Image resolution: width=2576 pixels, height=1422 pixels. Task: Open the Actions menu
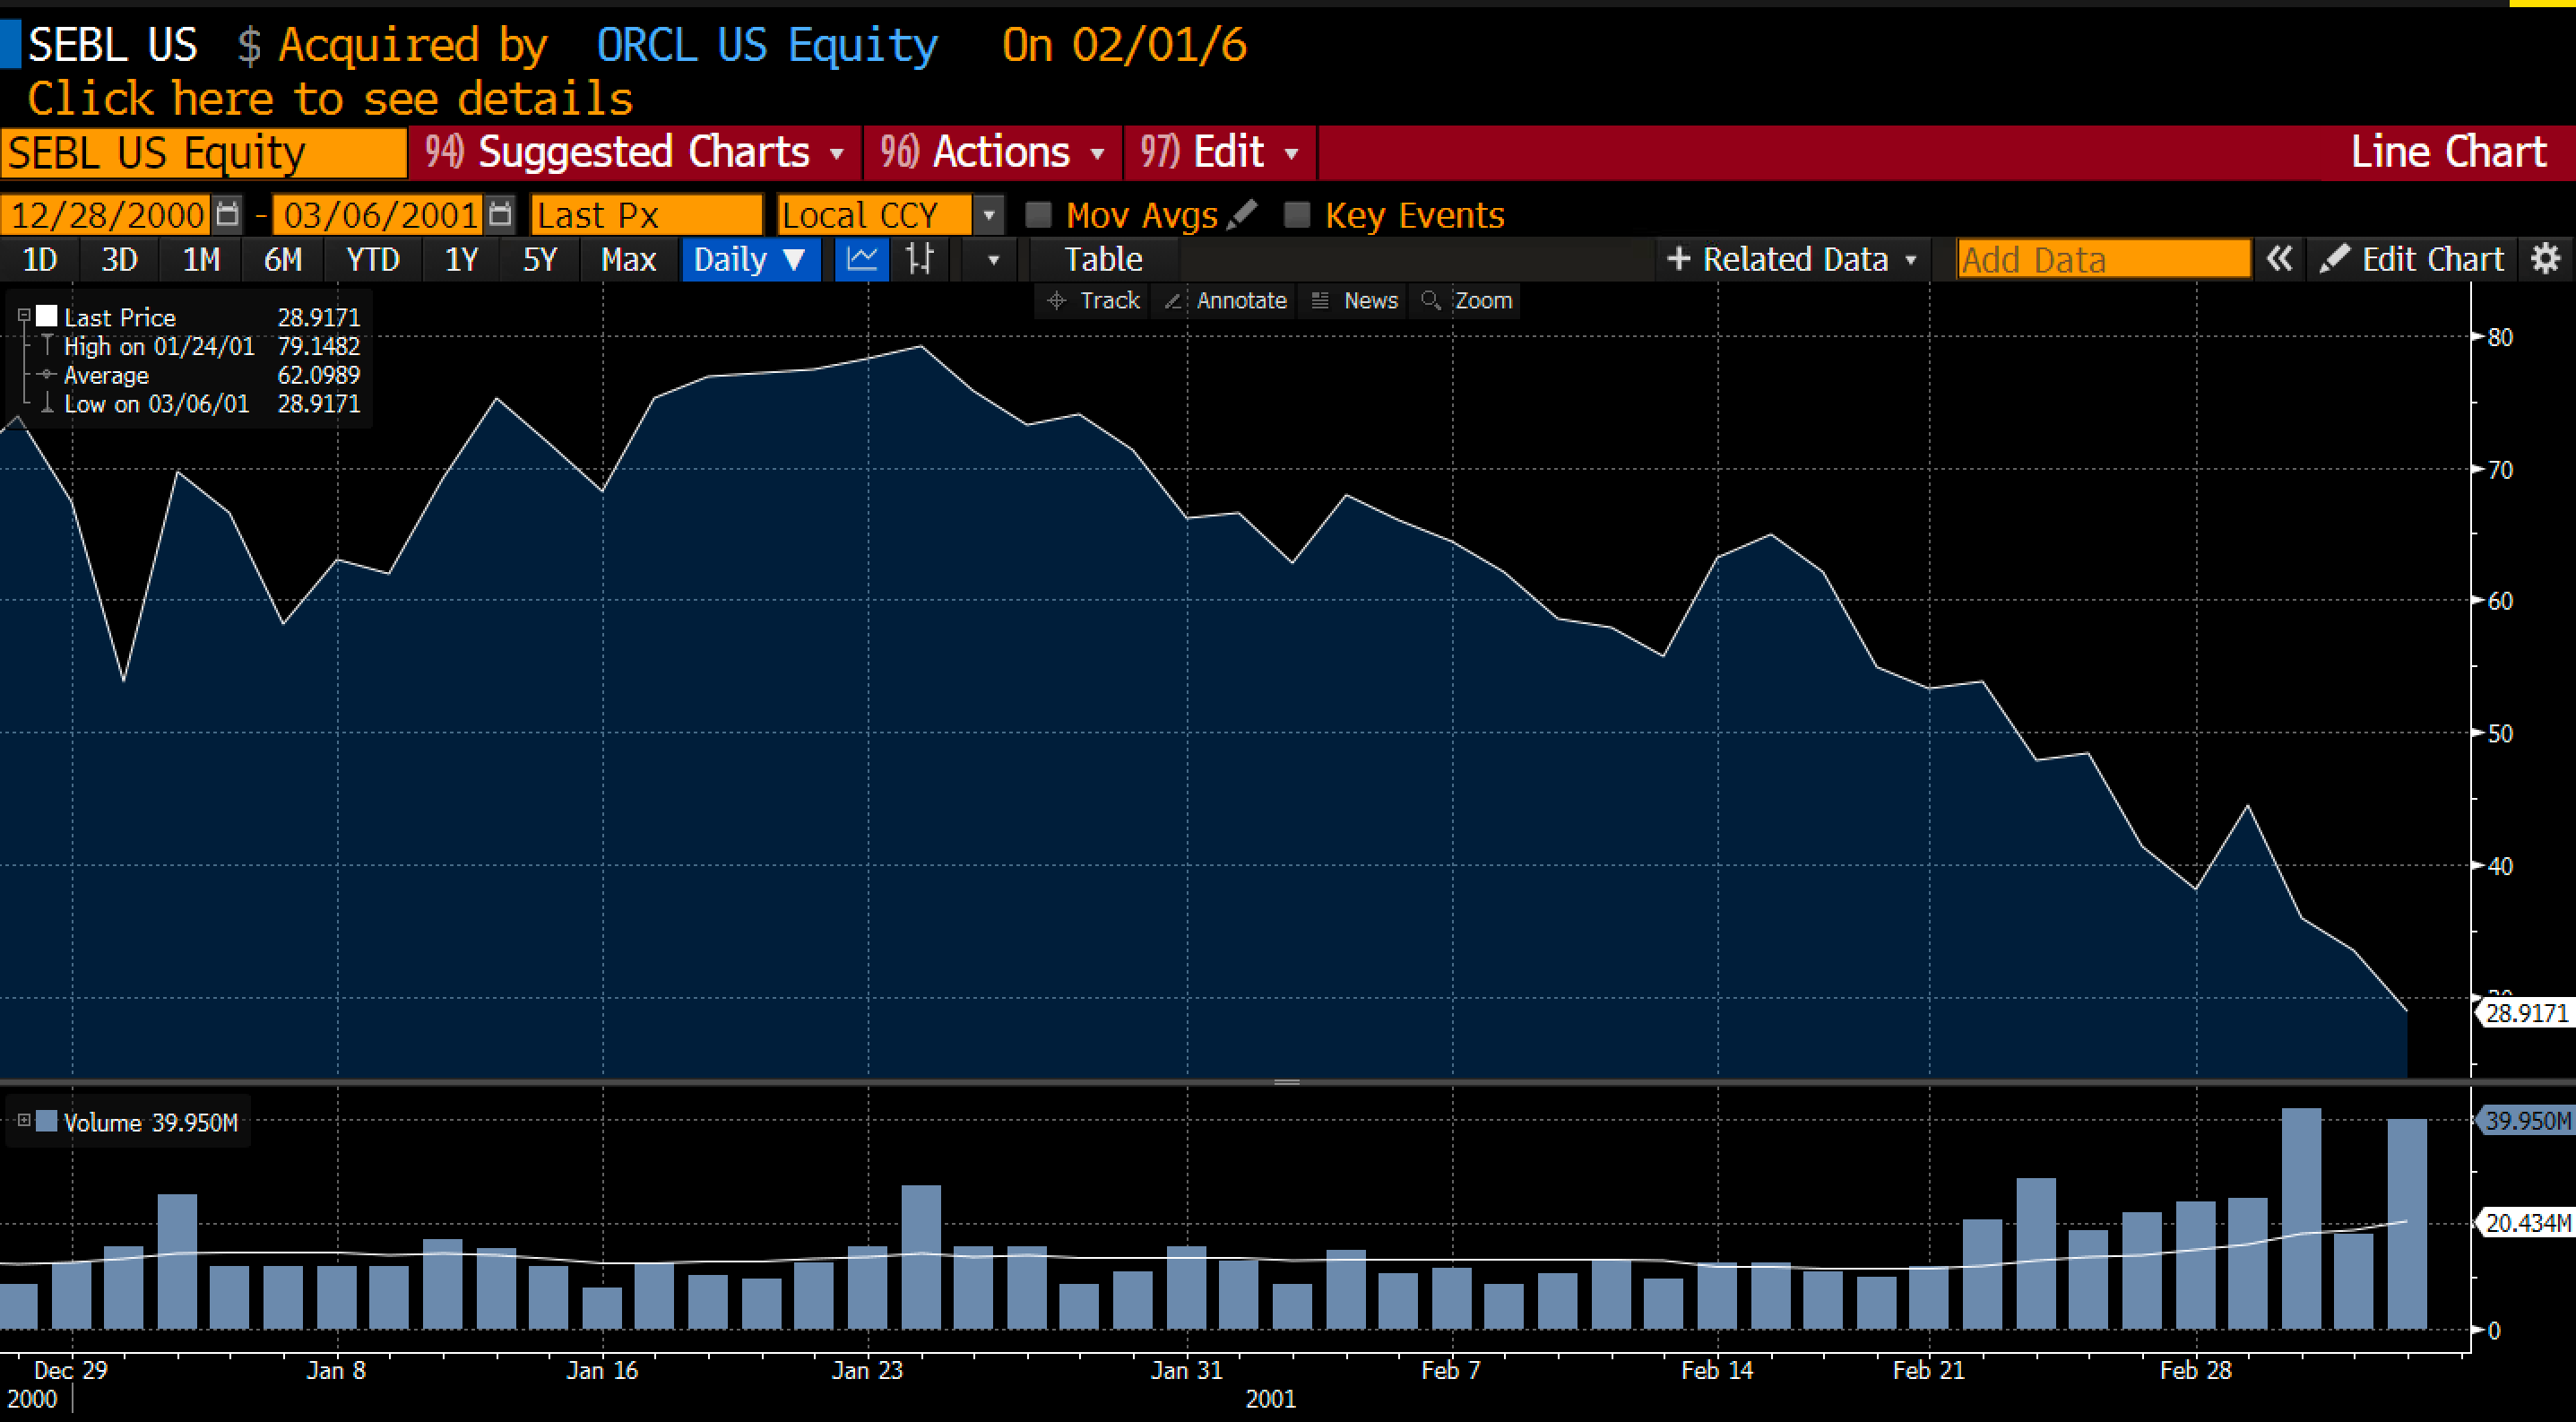click(993, 152)
